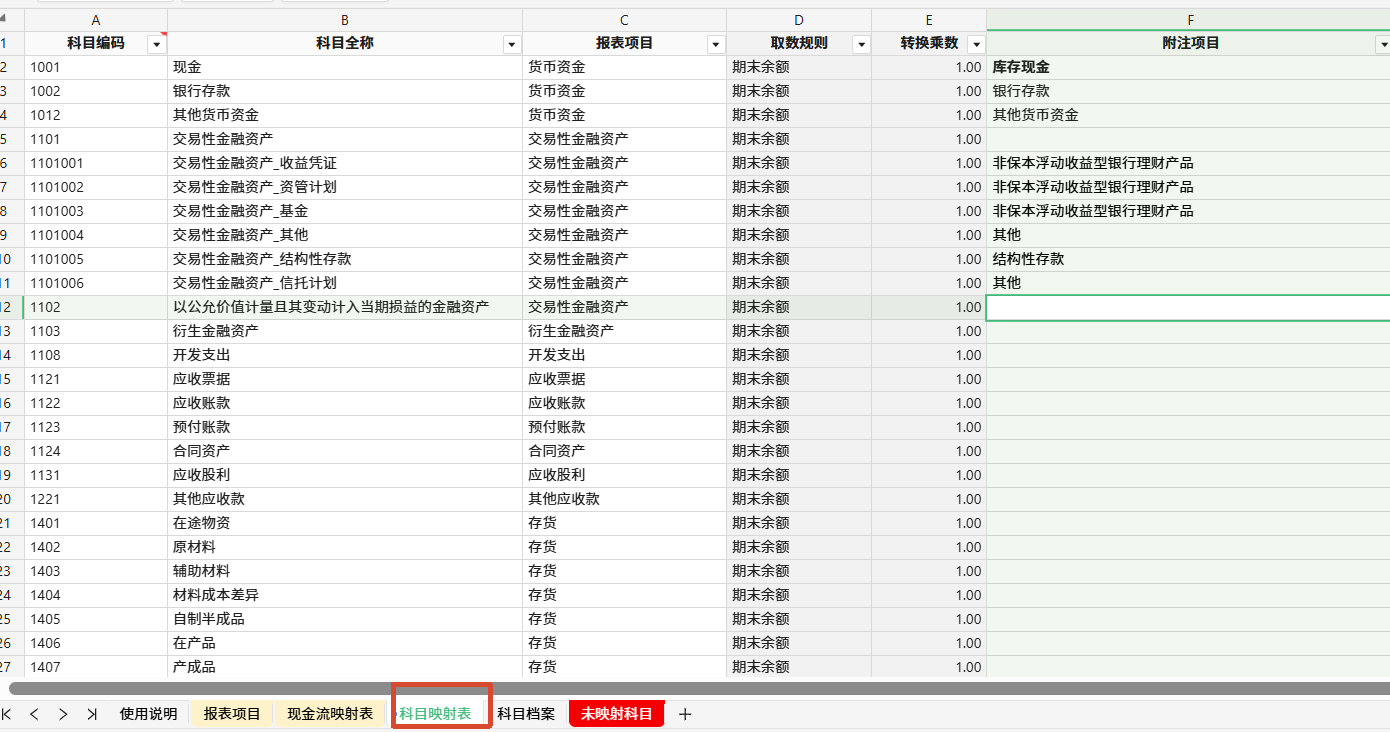This screenshot has width=1390, height=732.
Task: Open filter dropdown for 转换乘数 column
Action: pos(976,44)
